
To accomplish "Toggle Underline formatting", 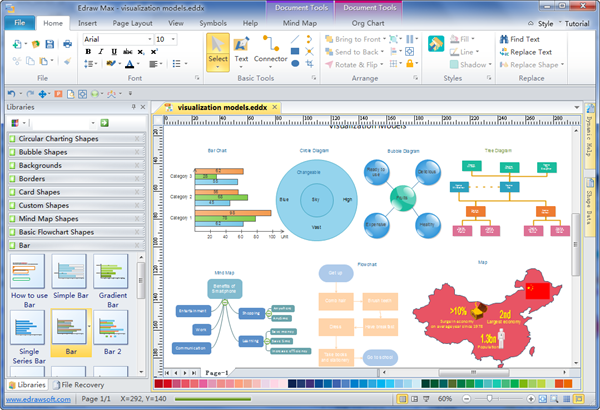I will (x=114, y=52).
